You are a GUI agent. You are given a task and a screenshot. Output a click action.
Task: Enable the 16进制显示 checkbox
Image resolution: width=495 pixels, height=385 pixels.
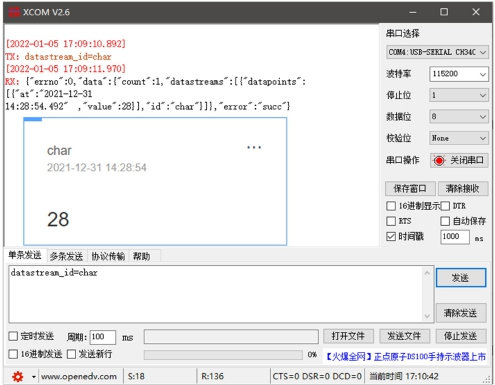[391, 206]
